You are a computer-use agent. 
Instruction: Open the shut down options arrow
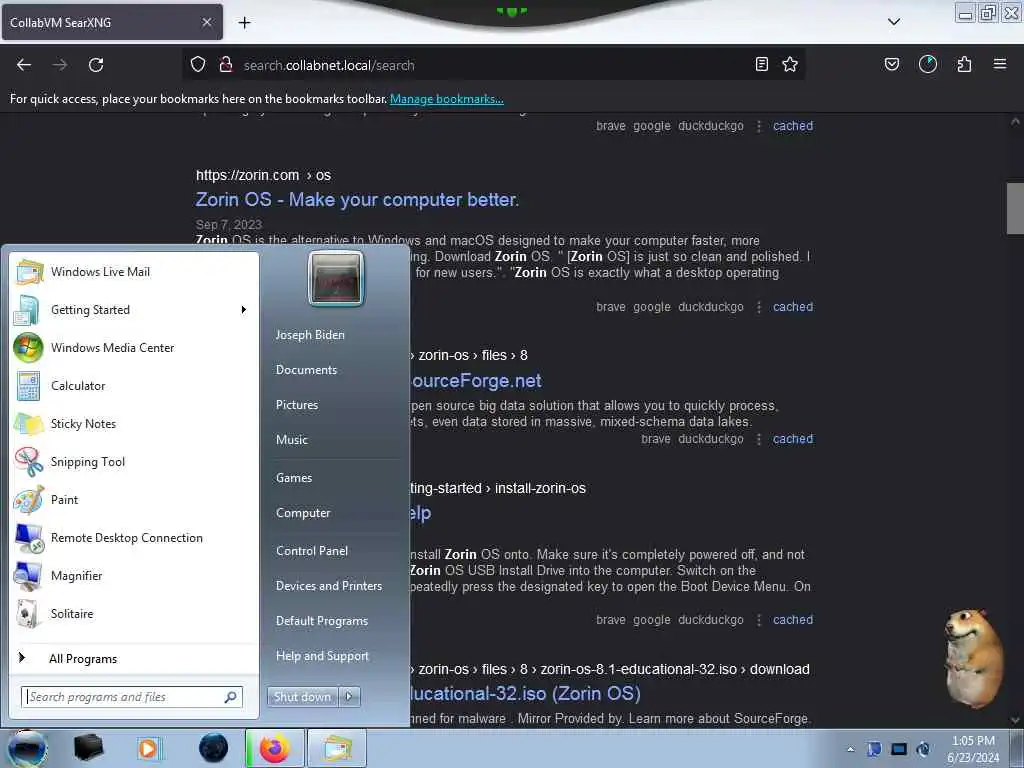[349, 697]
